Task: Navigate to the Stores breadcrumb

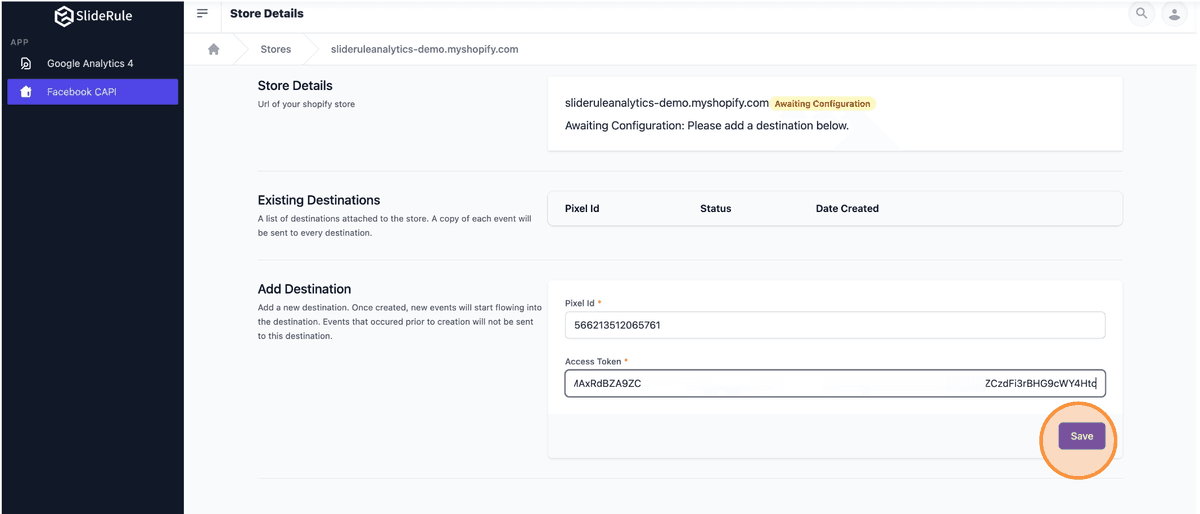Action: pos(276,49)
